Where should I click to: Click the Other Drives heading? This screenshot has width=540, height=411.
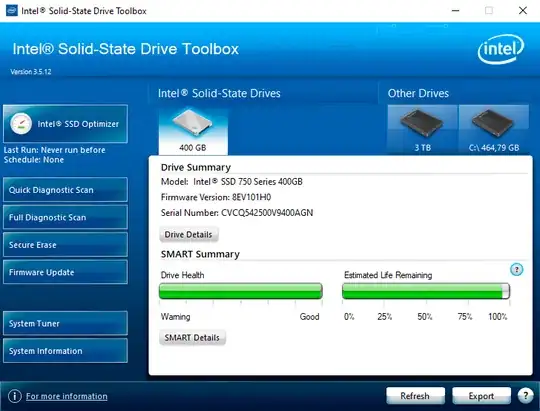pos(418,93)
